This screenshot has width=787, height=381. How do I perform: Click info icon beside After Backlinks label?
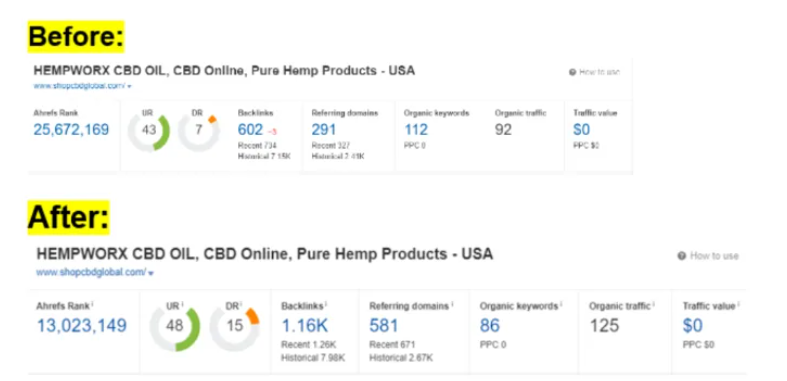point(326,304)
